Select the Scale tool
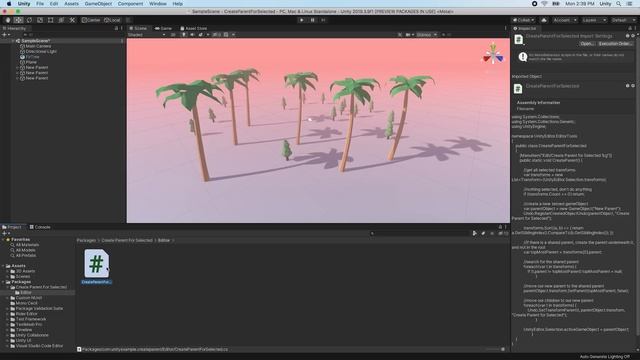Viewport: 640px width, 360px height. click(x=40, y=20)
